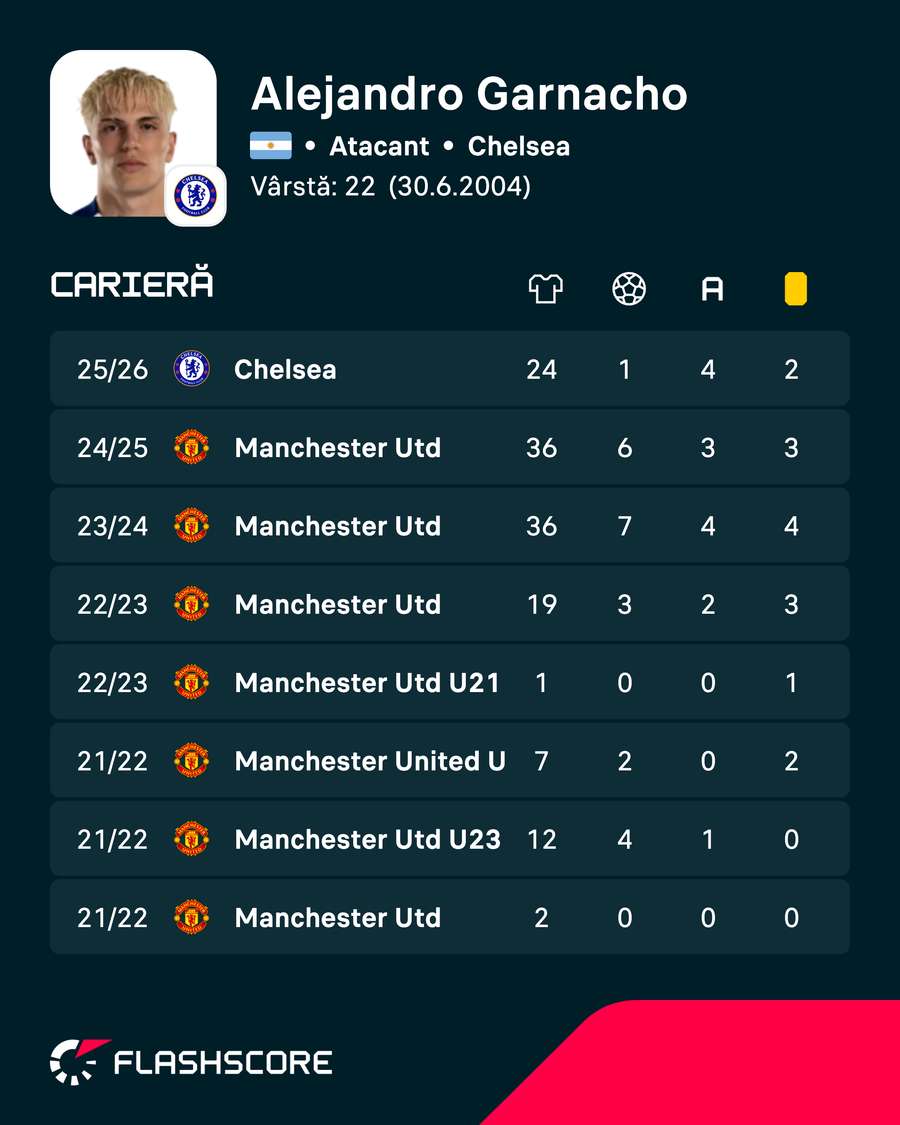
Task: Click the Chelsea crest in 25/26 row
Action: [x=192, y=369]
